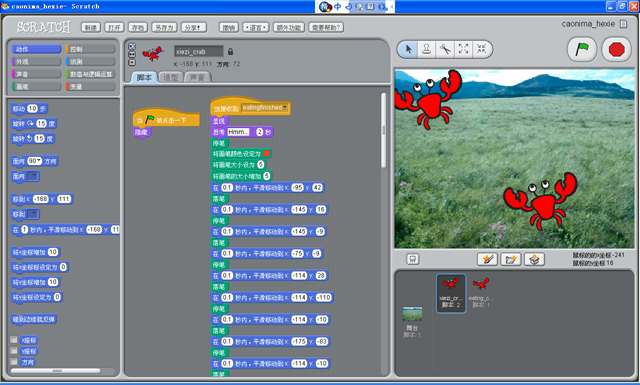The image size is (640, 385).
Task: Click the 需要帮助? help button
Action: [326, 27]
